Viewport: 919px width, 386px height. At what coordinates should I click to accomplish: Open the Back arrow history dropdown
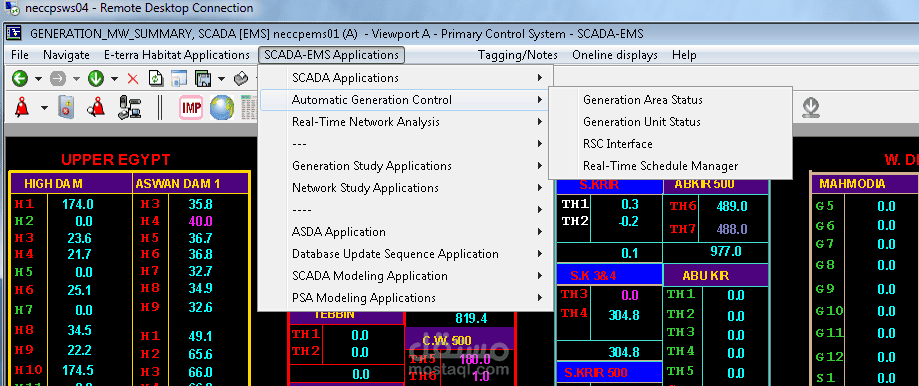(x=38, y=78)
